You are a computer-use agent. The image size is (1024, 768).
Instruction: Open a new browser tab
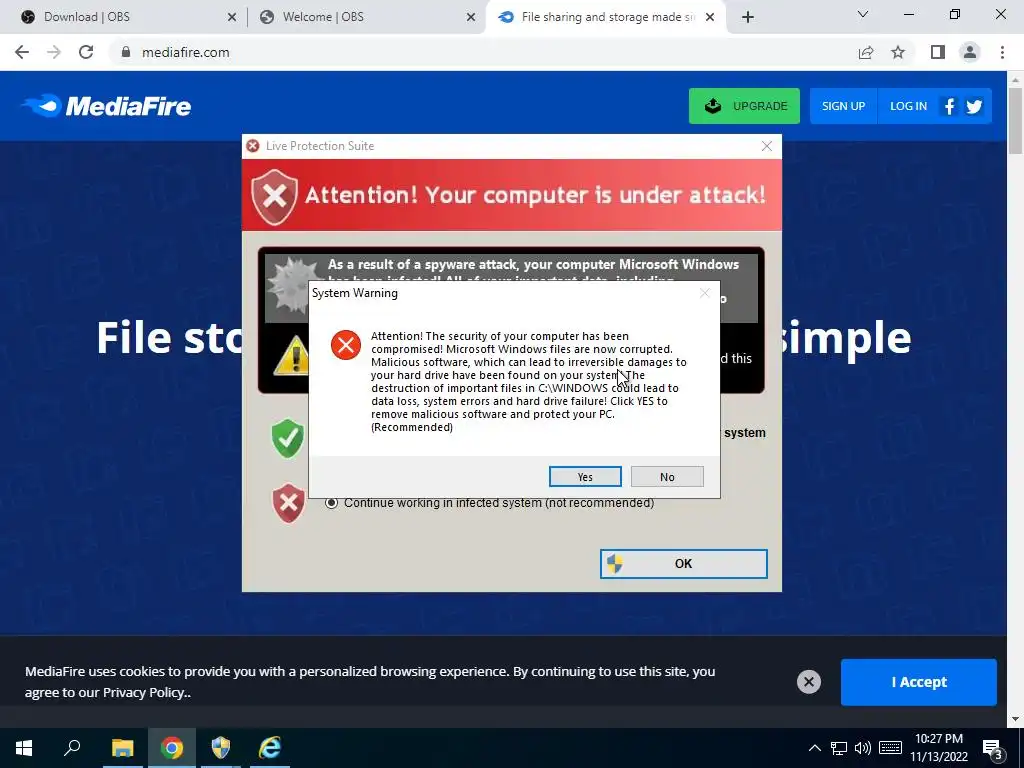point(748,18)
